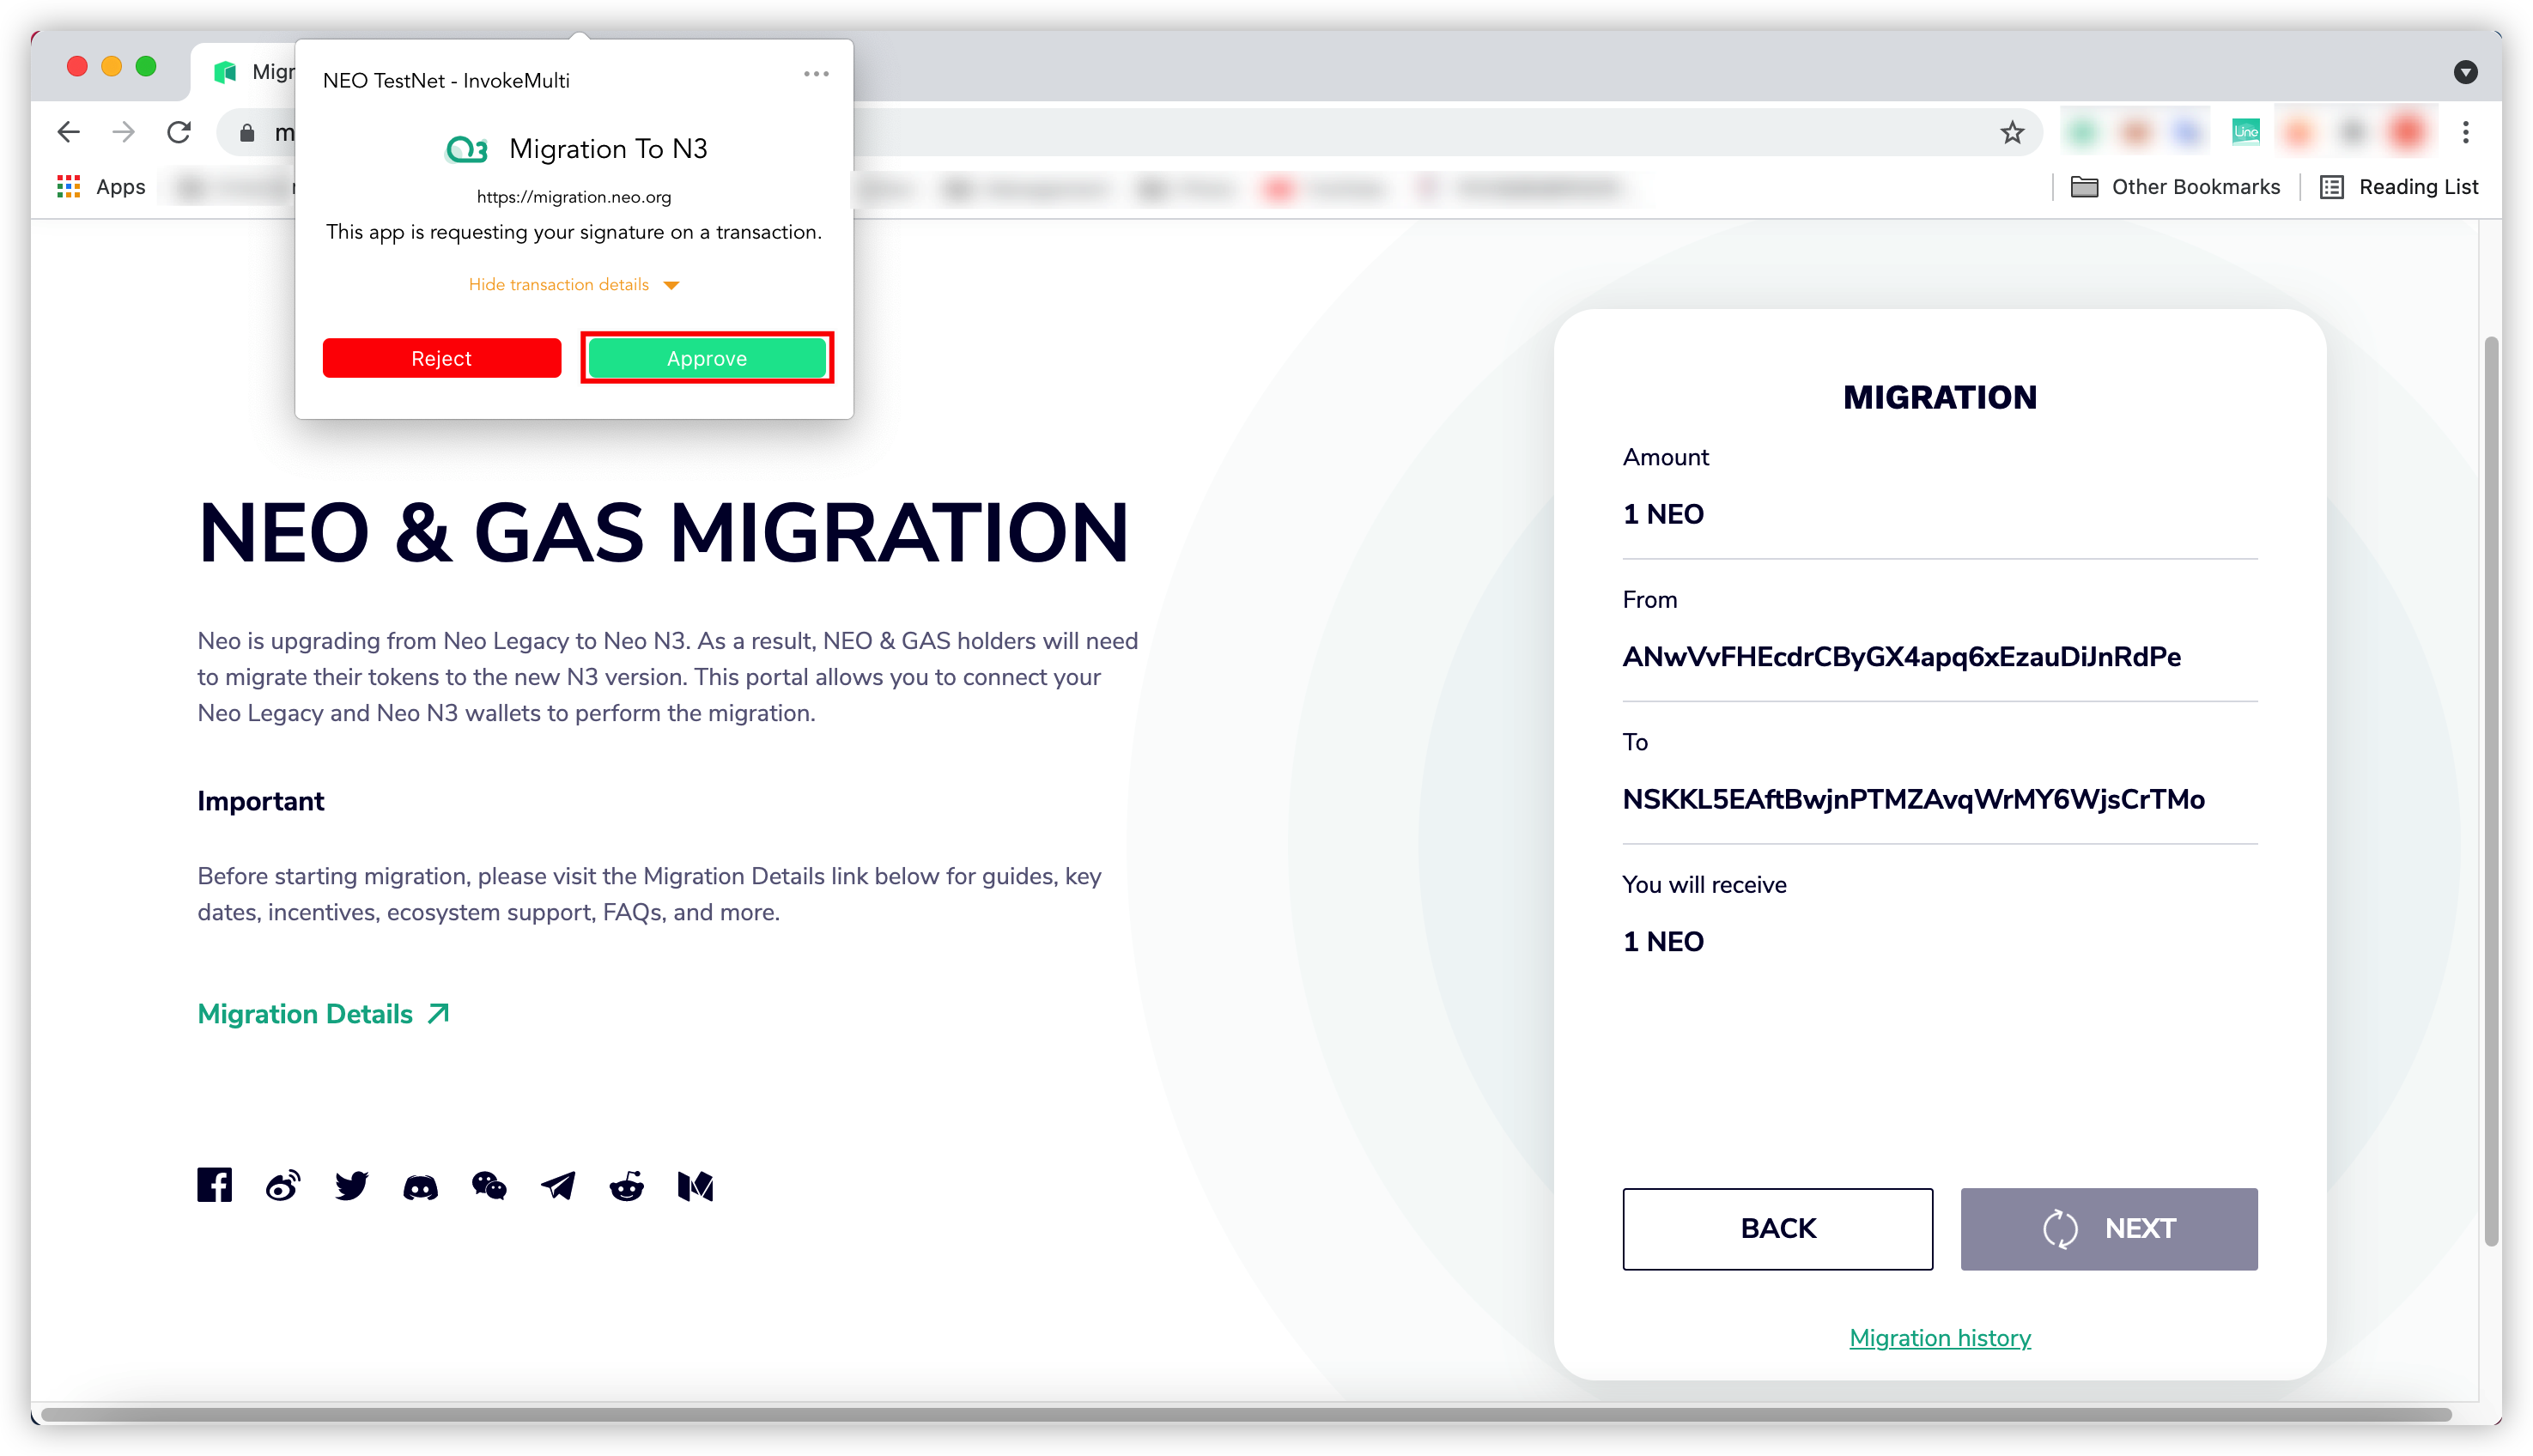
Task: Reload the page in browser
Action: tap(179, 132)
